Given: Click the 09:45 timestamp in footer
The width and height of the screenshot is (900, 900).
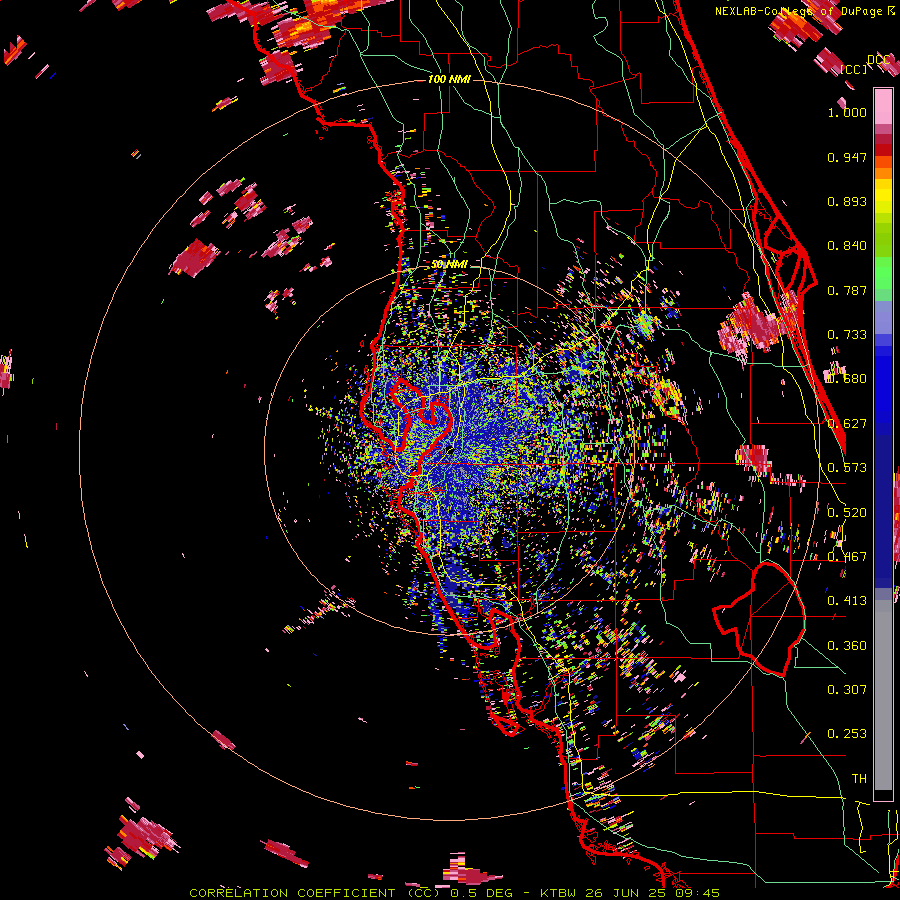Looking at the screenshot, I should pos(699,893).
